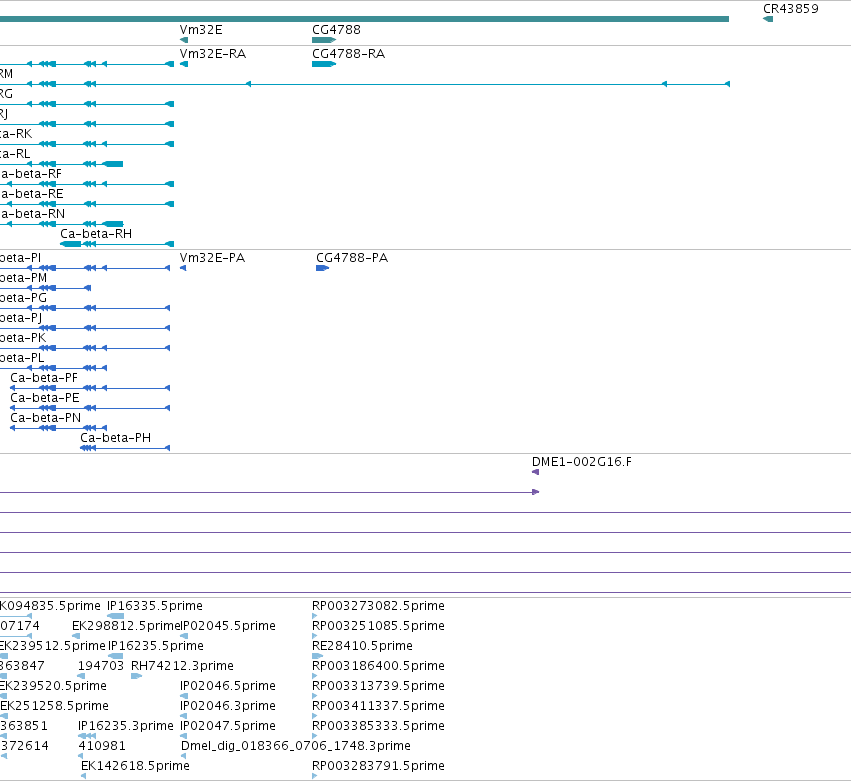Click the RH74212.3prime label
Image resolution: width=851 pixels, height=781 pixels.
(182, 666)
